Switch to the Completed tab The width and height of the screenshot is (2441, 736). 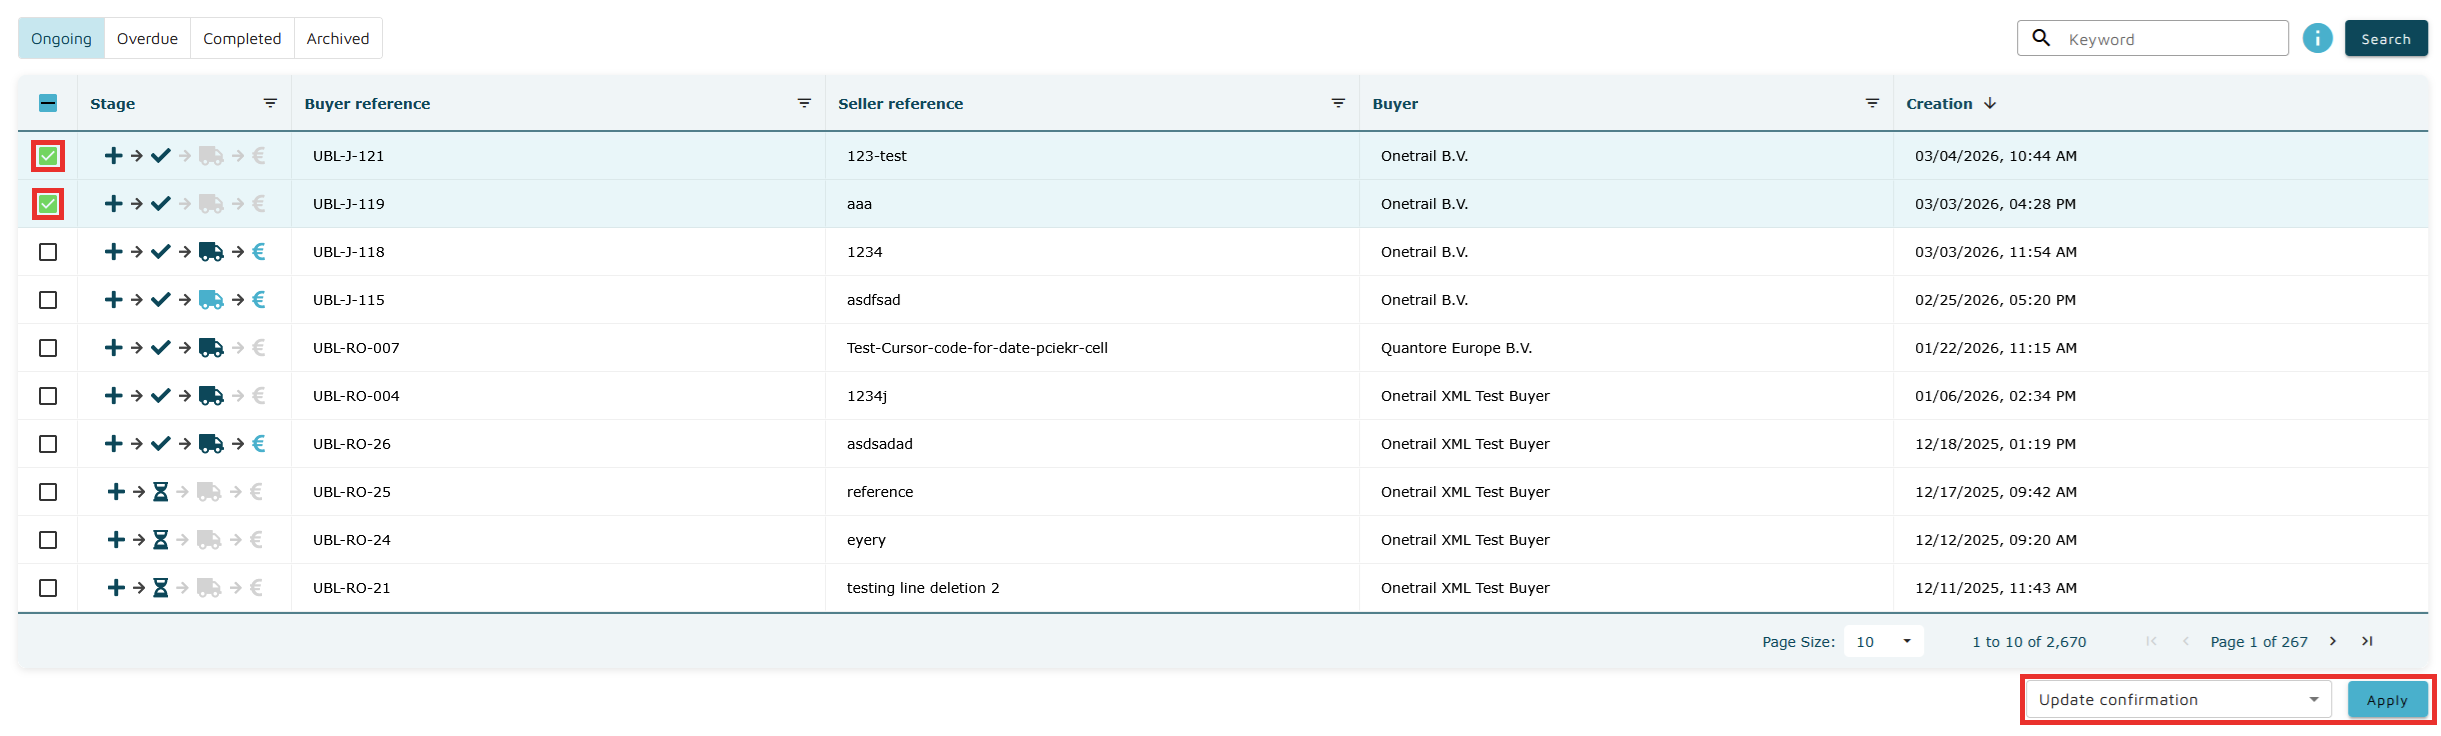[x=242, y=38]
